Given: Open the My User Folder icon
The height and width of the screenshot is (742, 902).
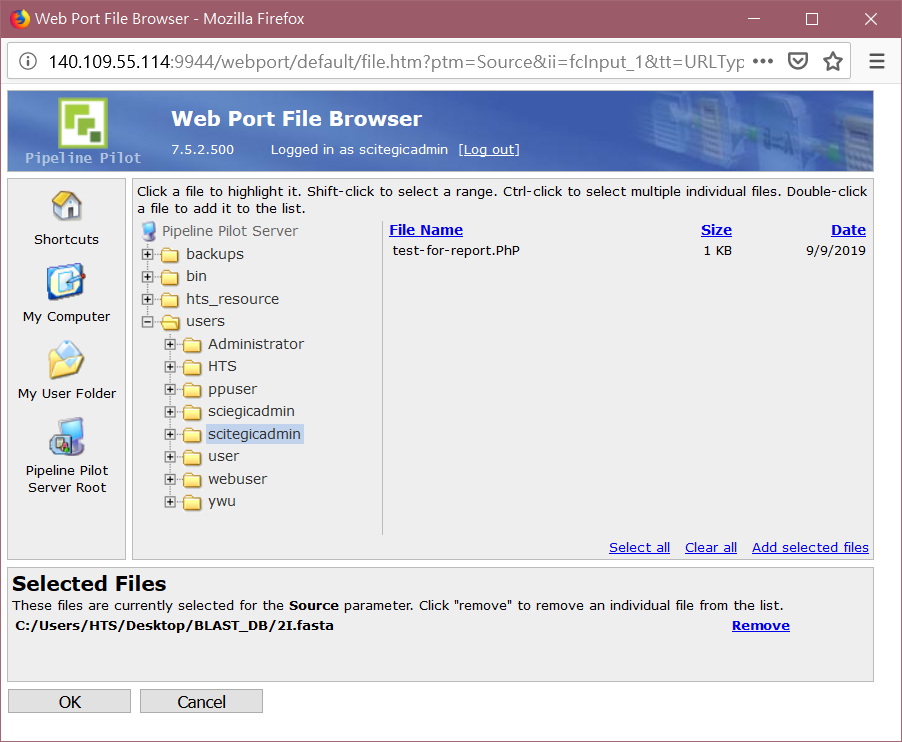Looking at the screenshot, I should tap(66, 359).
